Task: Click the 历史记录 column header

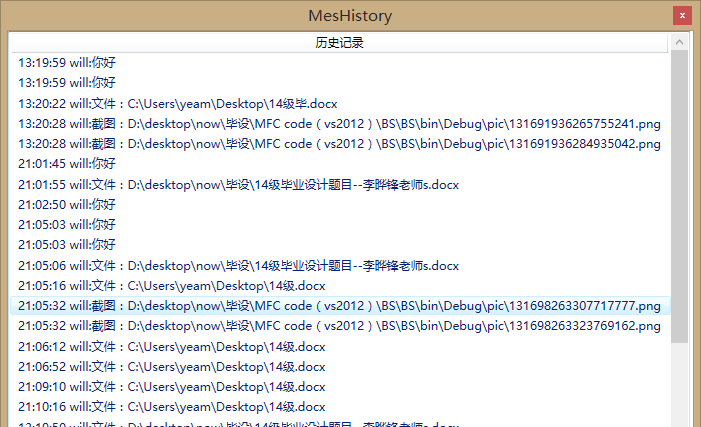Action: [x=339, y=43]
